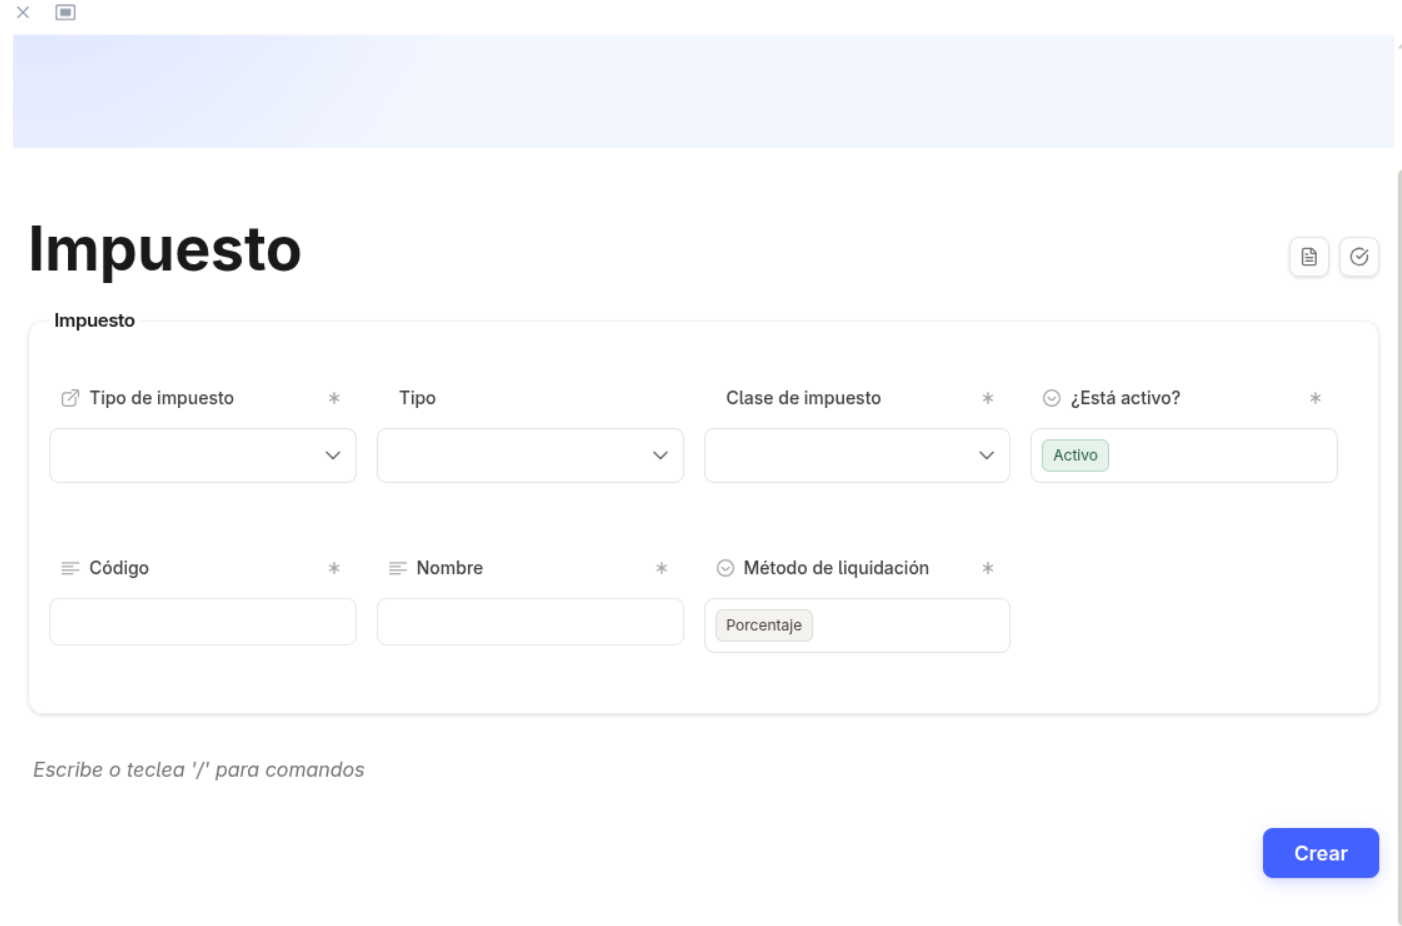Click the large Impuesto page title
Image resolution: width=1402 pixels, height=926 pixels.
(x=165, y=250)
